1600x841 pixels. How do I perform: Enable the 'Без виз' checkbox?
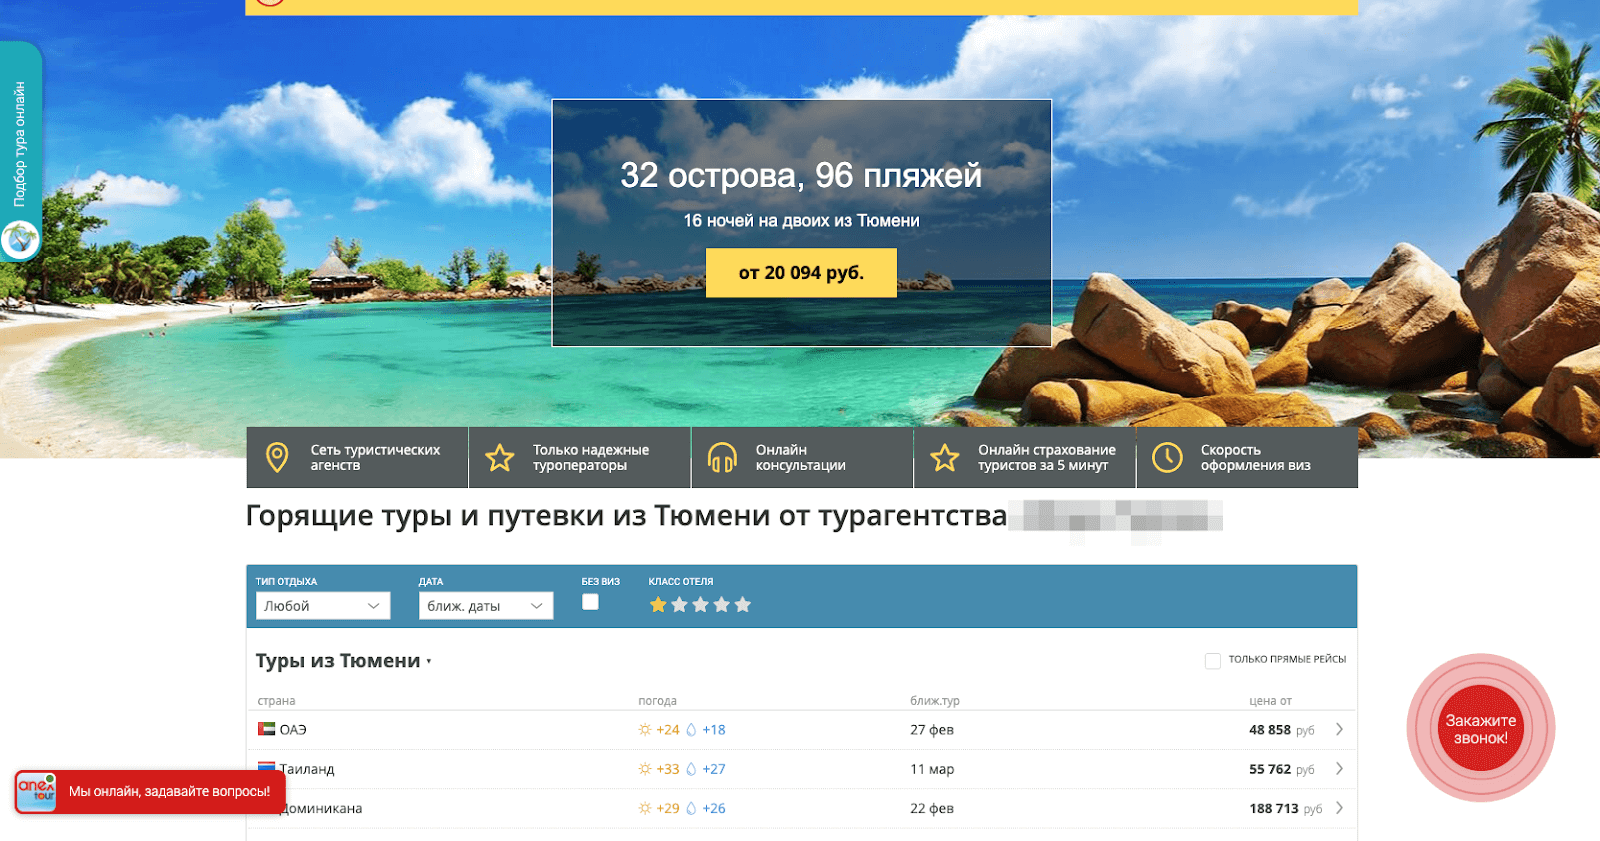pyautogui.click(x=590, y=602)
